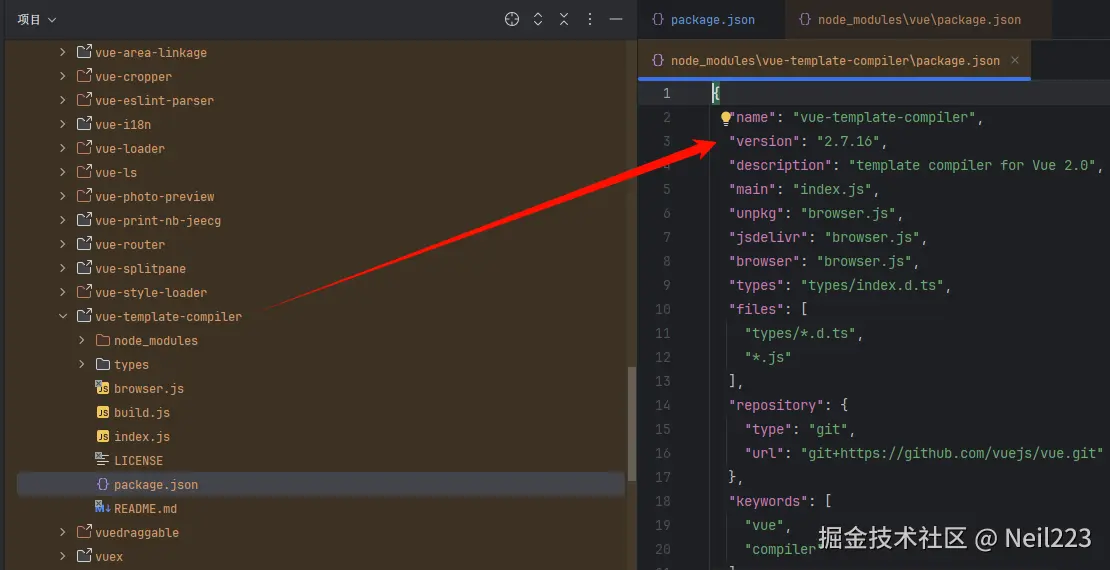Image resolution: width=1110 pixels, height=570 pixels.
Task: Expand the vue-style-loader folder
Action: point(62,292)
